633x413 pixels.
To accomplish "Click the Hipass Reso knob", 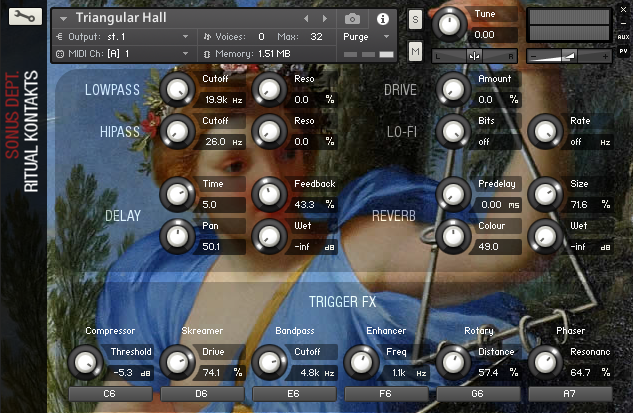I will pyautogui.click(x=269, y=132).
